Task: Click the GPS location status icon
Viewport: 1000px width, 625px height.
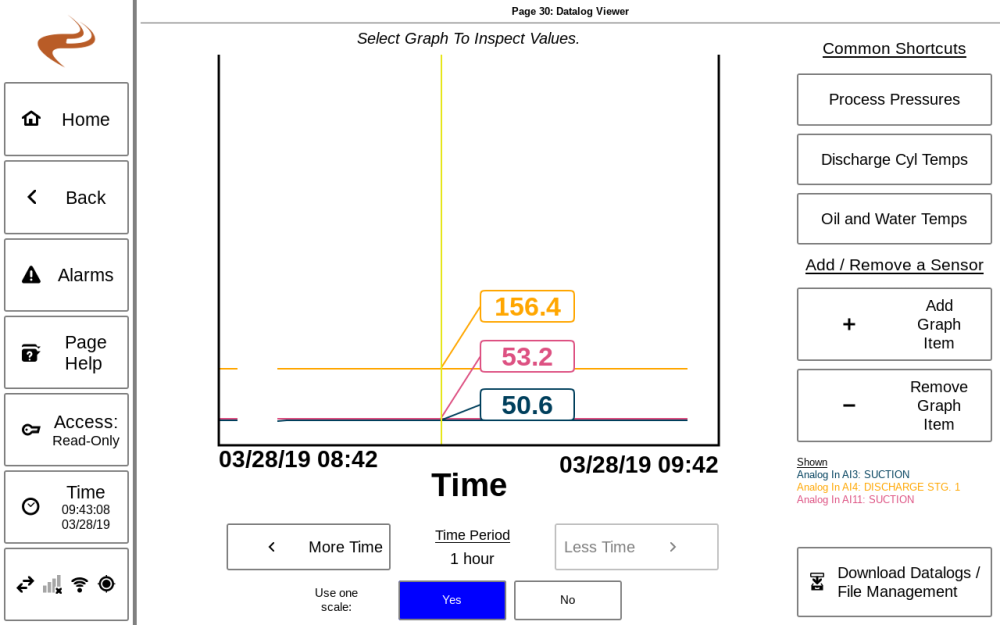Action: tap(106, 584)
